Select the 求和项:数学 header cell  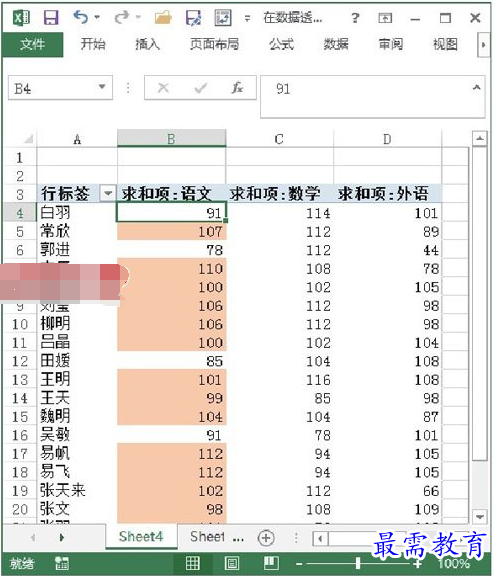[x=279, y=193]
